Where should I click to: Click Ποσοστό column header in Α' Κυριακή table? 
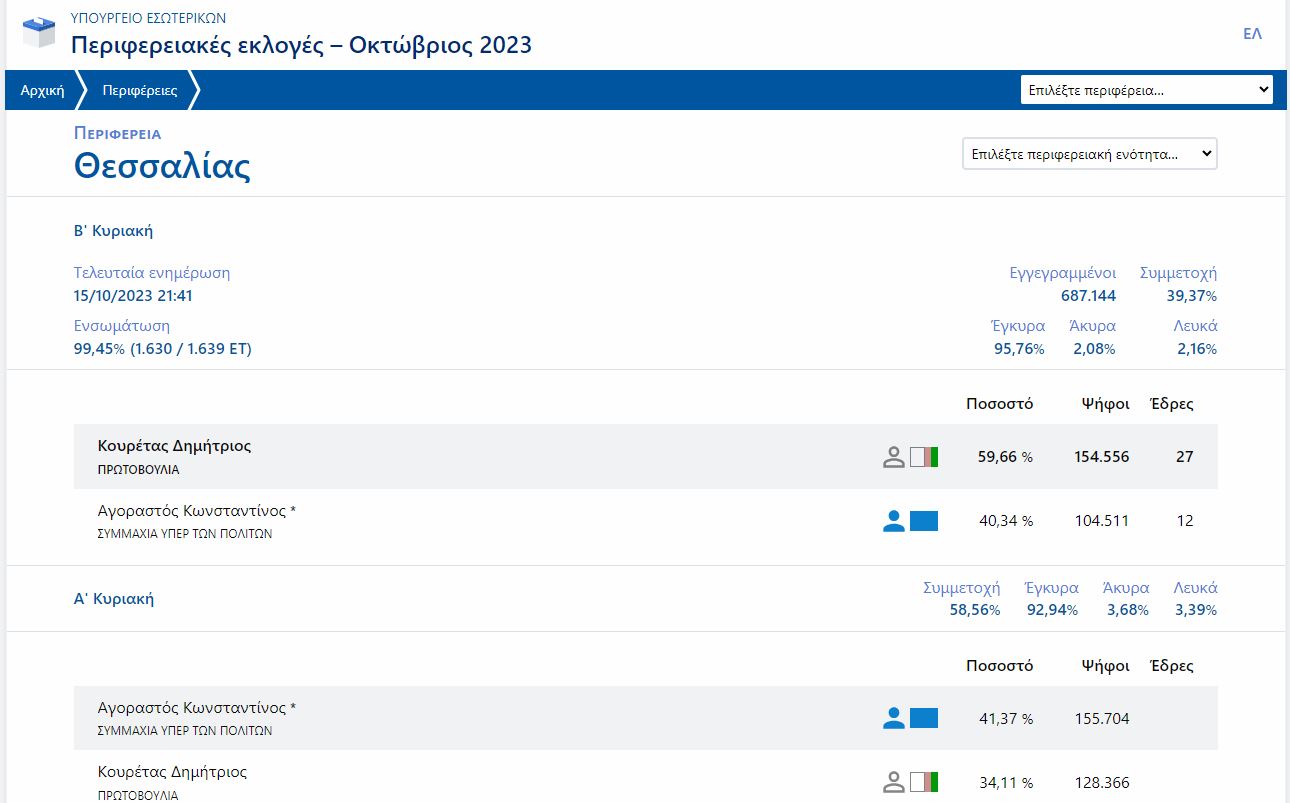tap(1000, 665)
